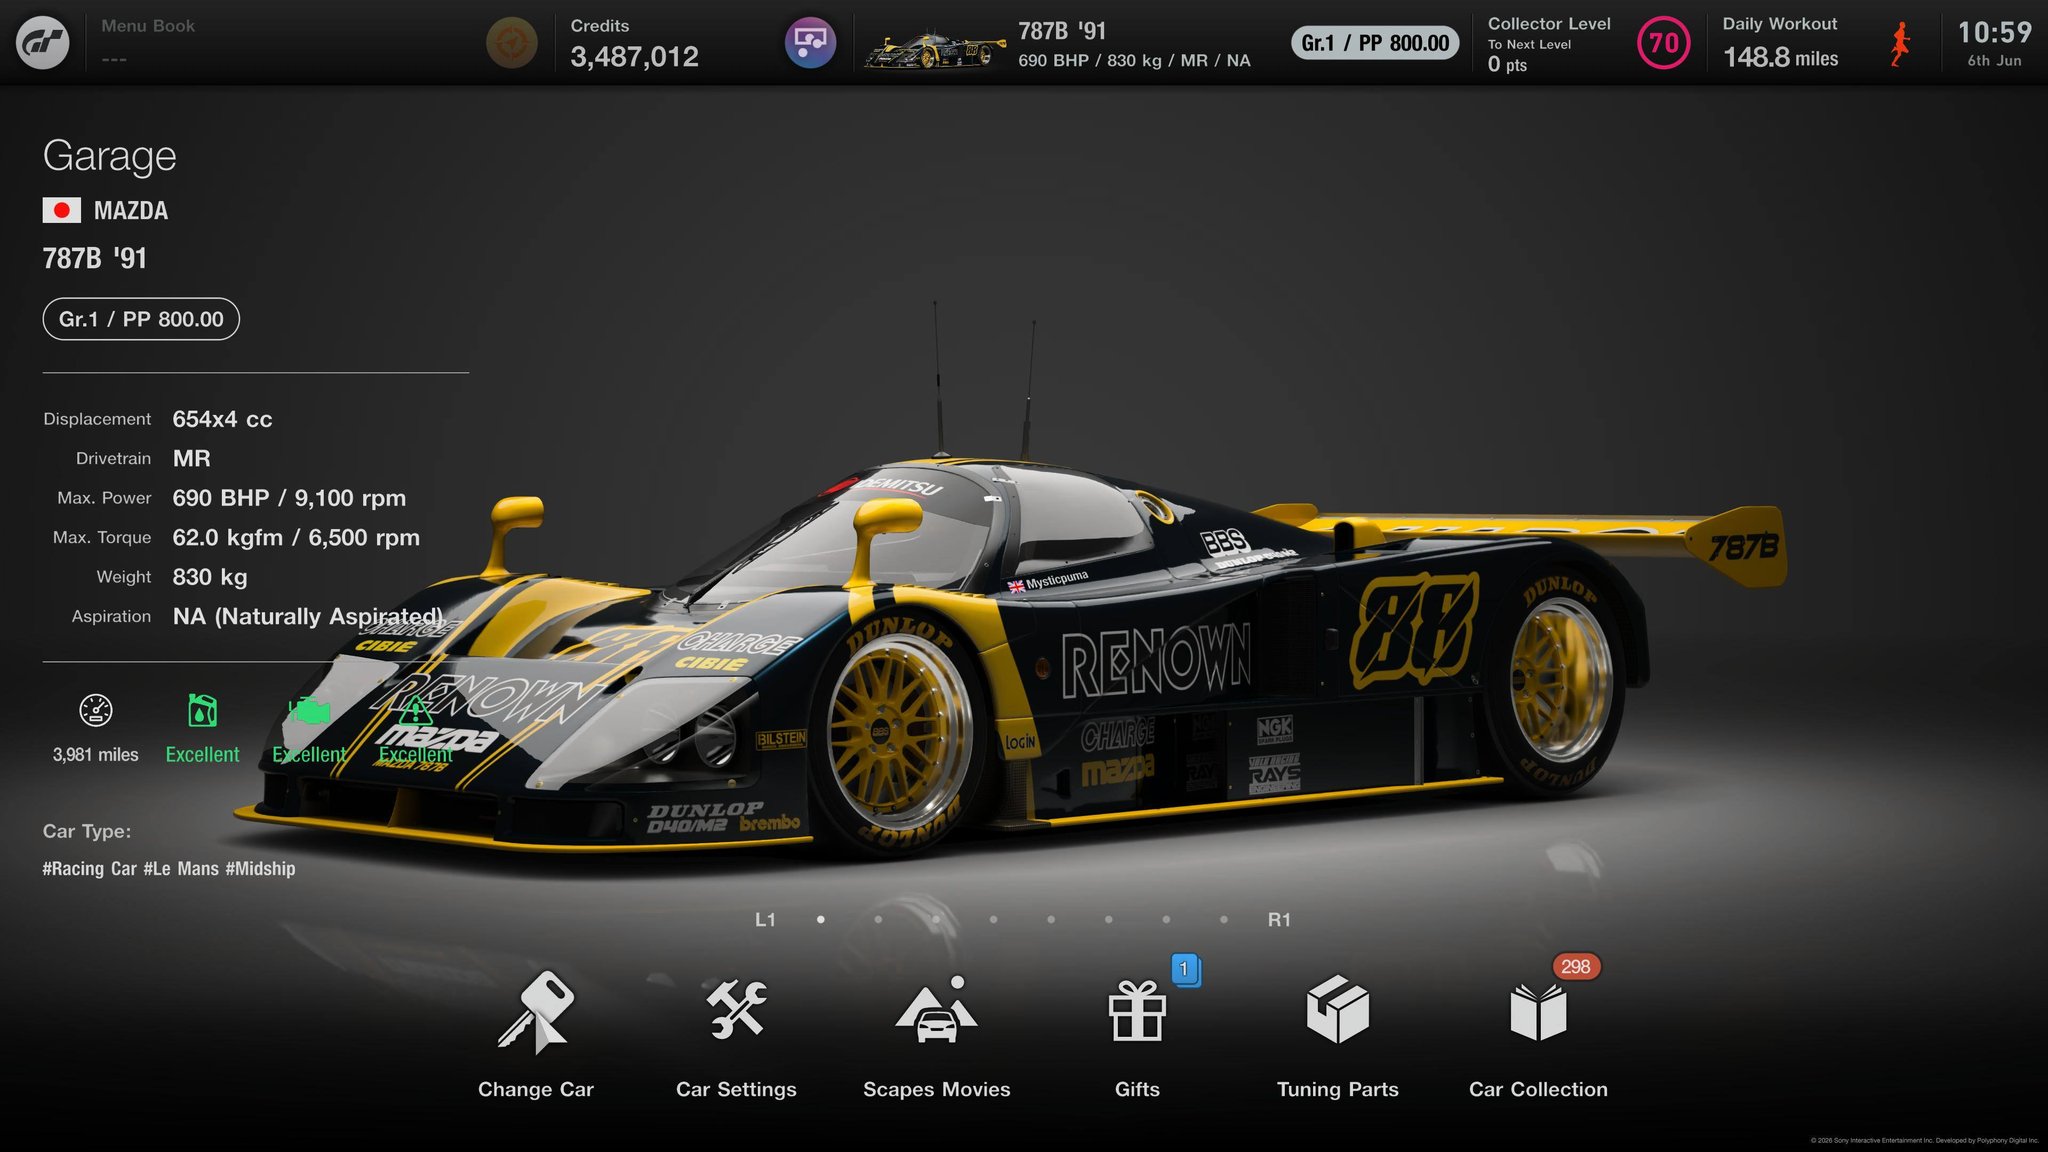Screen dimensions: 2048x1152
Task: Click the Menu Book label
Action: coord(148,26)
